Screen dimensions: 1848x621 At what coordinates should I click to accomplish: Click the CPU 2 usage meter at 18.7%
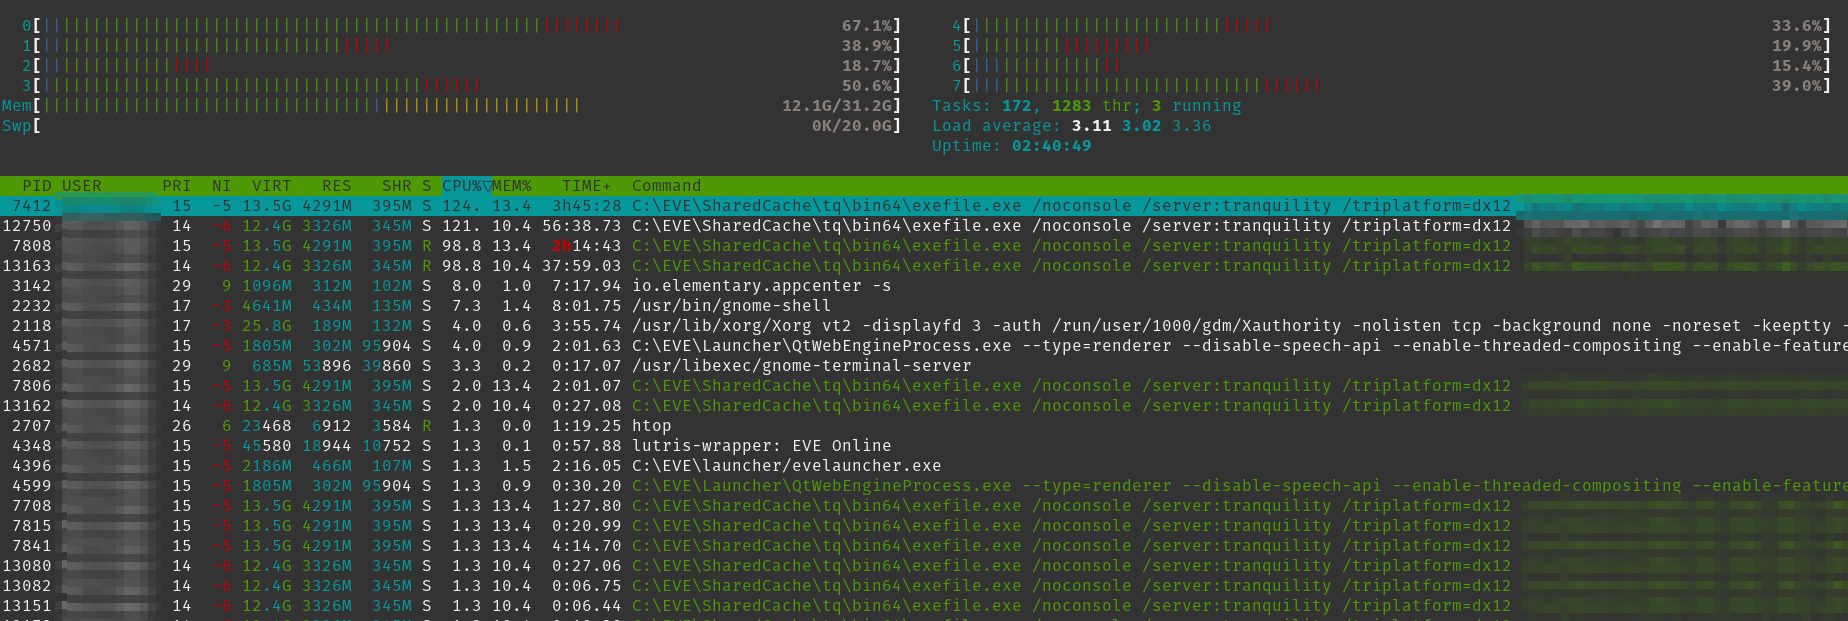pyautogui.click(x=462, y=66)
